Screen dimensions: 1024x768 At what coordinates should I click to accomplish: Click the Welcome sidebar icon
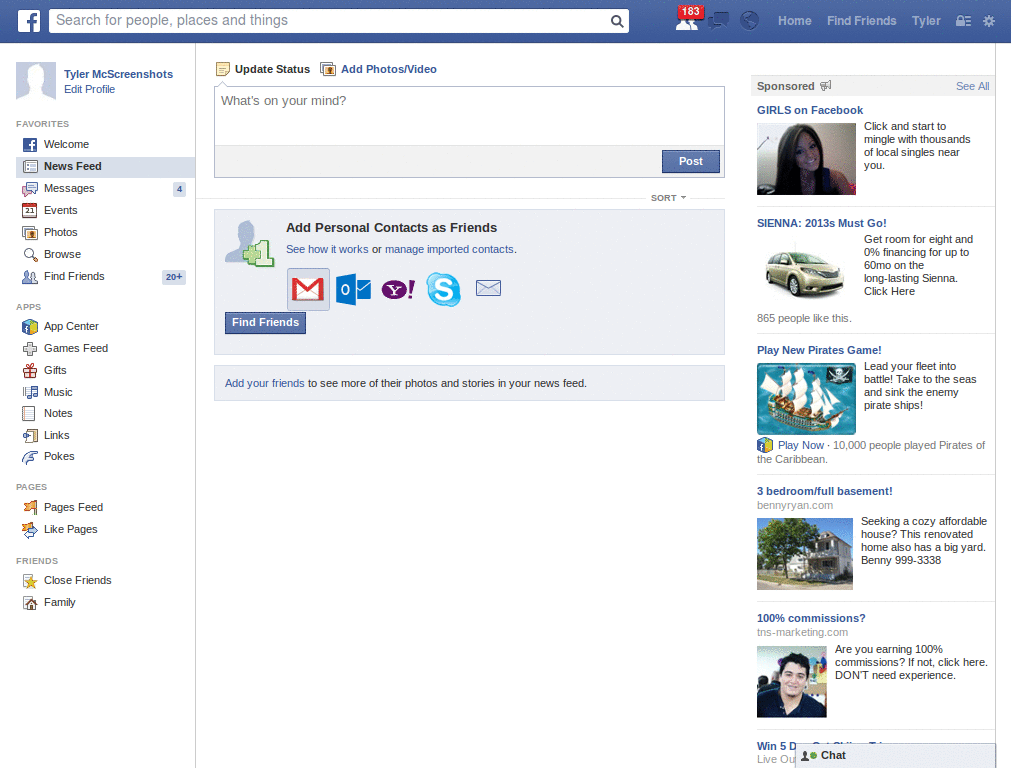pos(30,144)
